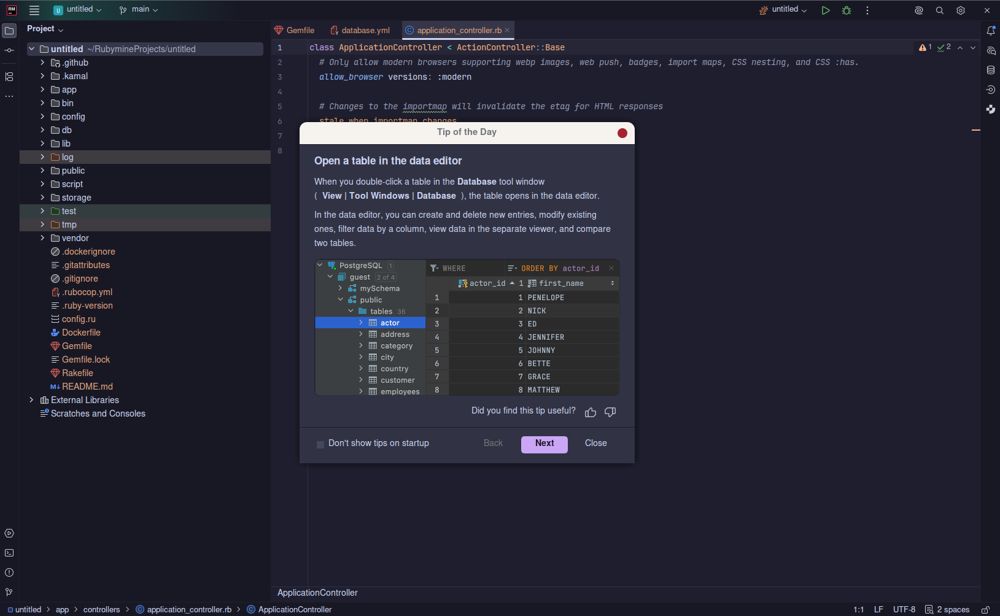1000x616 pixels.
Task: Like this tip with thumbs up
Action: (x=591, y=412)
